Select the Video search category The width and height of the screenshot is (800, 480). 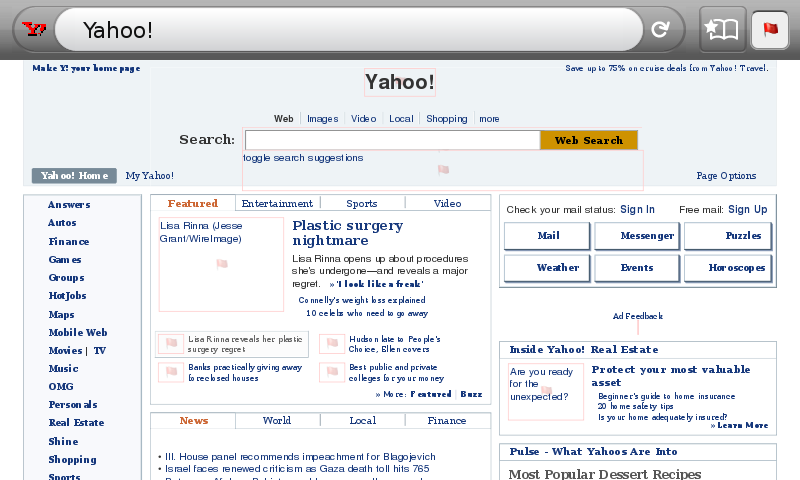pyautogui.click(x=363, y=119)
